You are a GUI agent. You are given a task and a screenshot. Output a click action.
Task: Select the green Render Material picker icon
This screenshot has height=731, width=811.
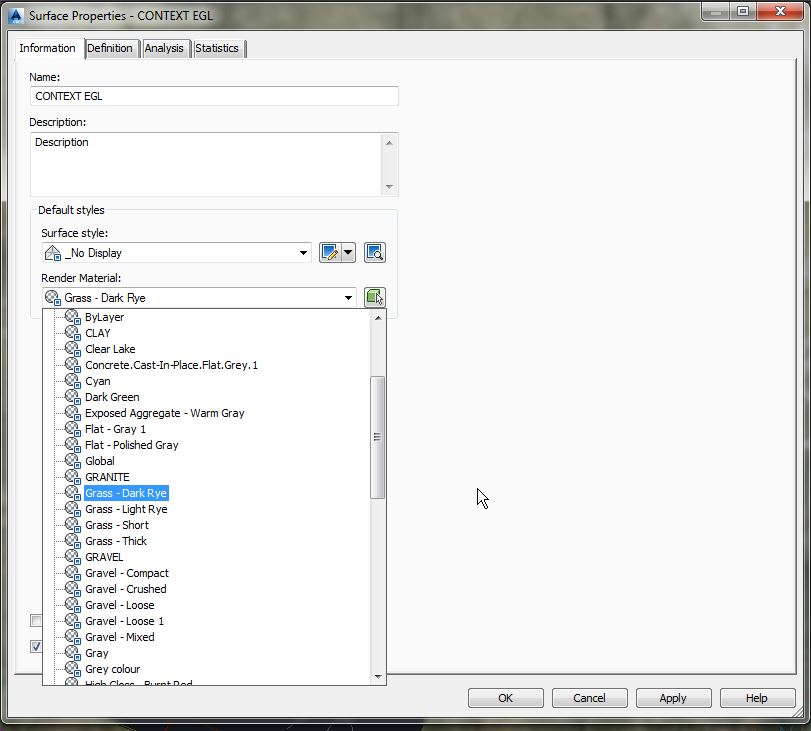point(374,296)
